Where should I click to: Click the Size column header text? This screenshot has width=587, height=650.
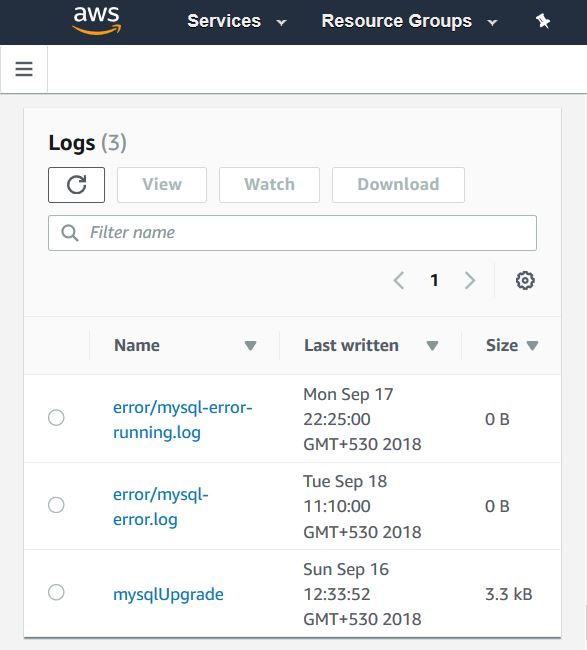coord(502,345)
